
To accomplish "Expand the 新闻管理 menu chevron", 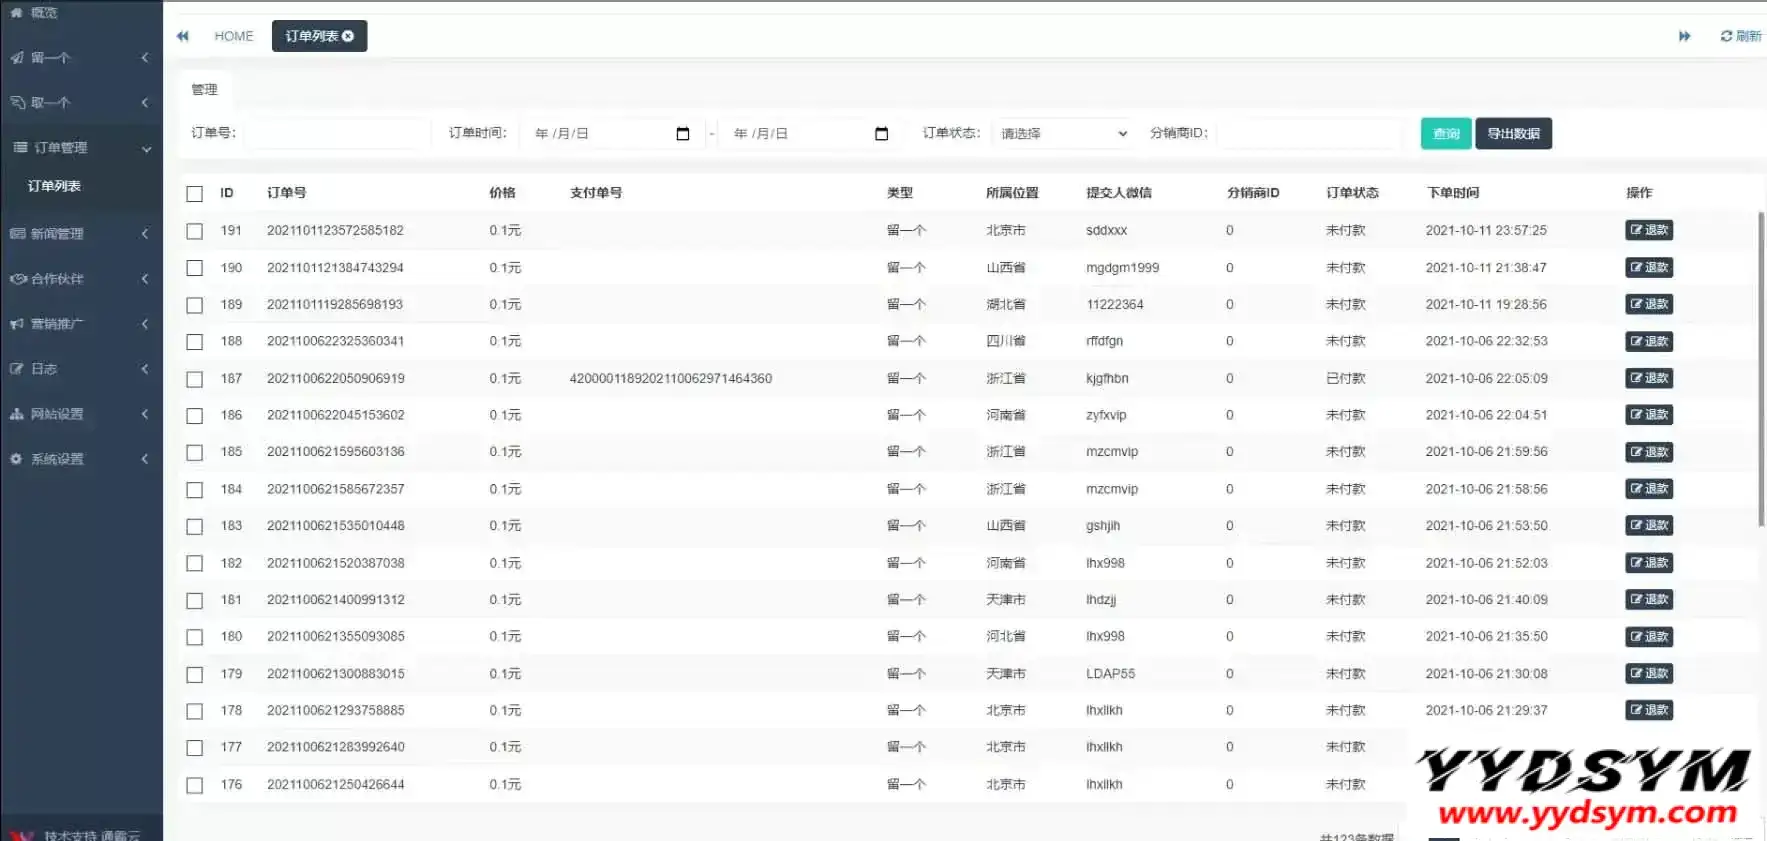I will pyautogui.click(x=145, y=234).
